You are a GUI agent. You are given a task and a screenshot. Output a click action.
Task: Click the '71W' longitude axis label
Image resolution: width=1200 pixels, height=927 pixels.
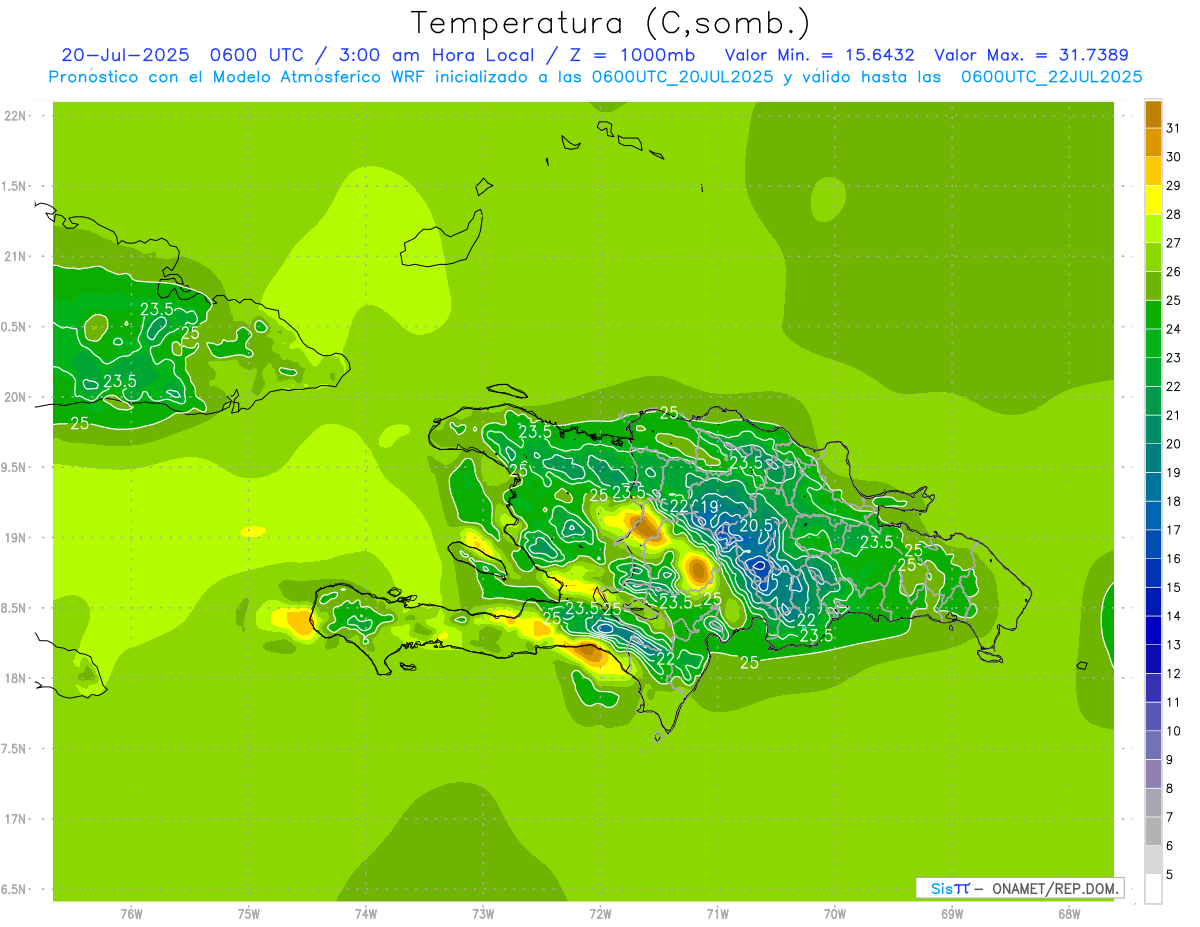[717, 913]
